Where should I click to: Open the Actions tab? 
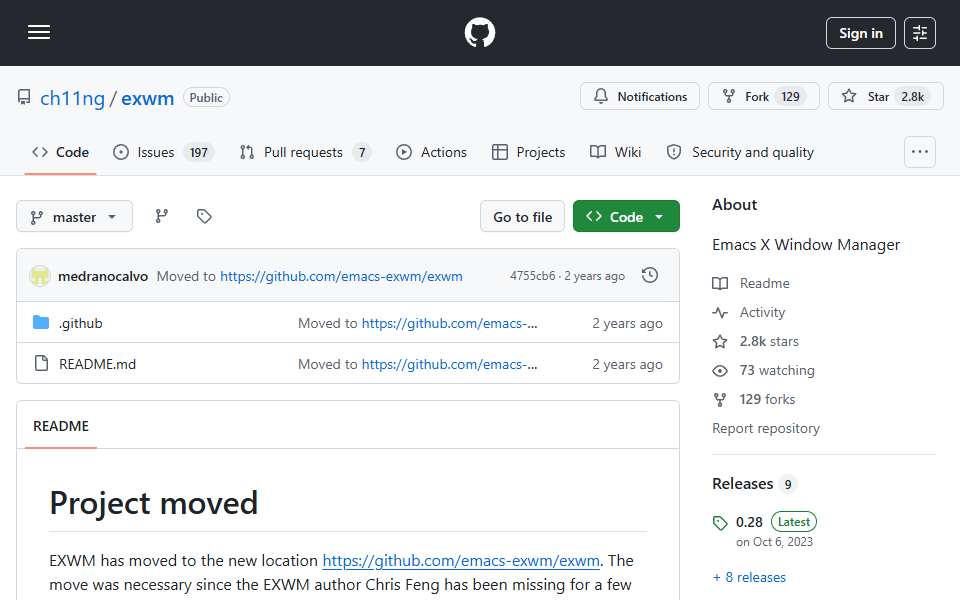[x=431, y=152]
